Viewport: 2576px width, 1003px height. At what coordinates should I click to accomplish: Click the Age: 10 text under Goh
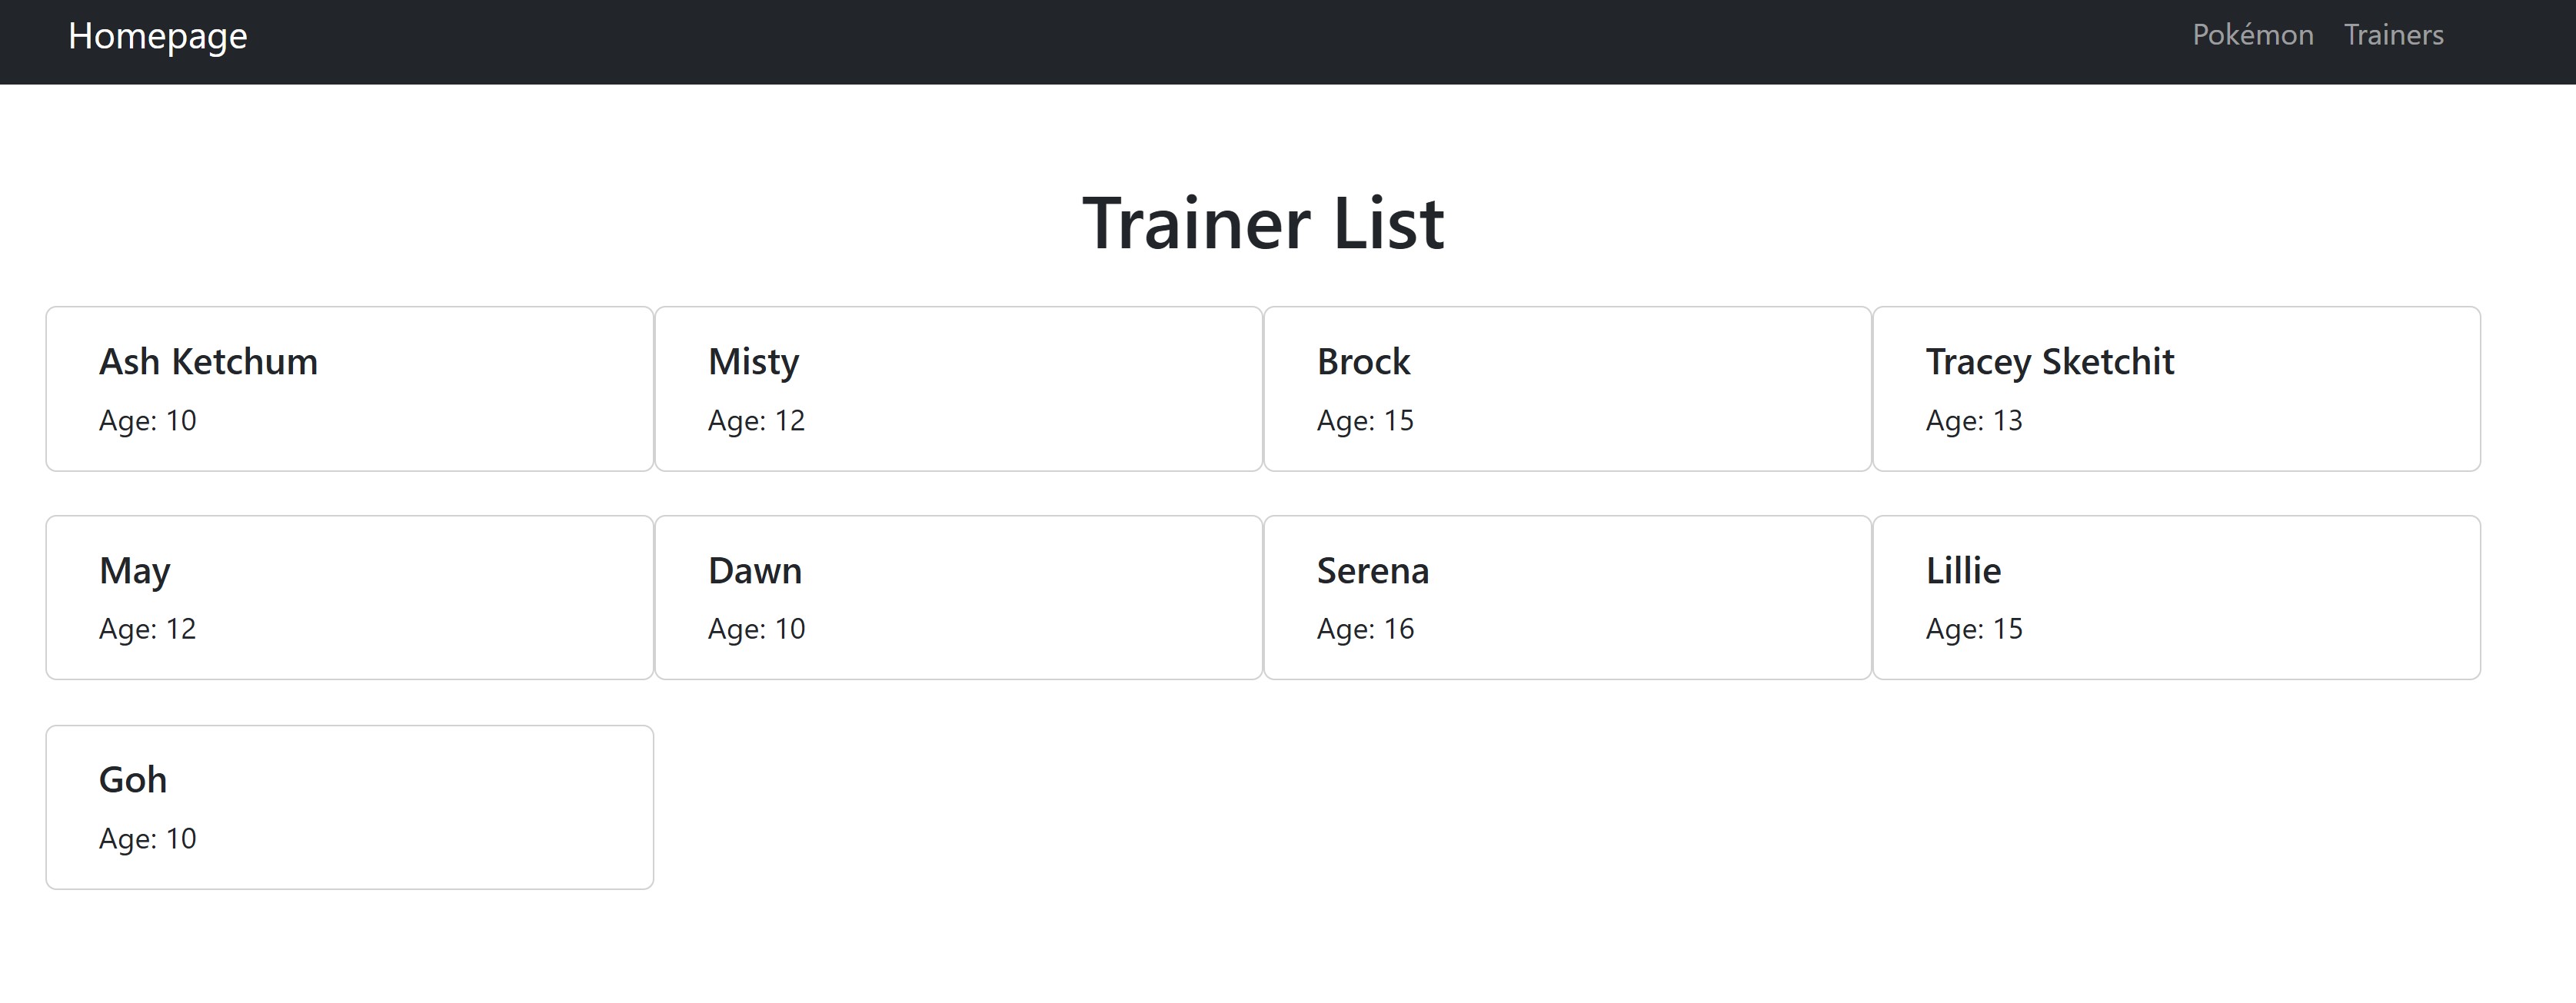147,839
